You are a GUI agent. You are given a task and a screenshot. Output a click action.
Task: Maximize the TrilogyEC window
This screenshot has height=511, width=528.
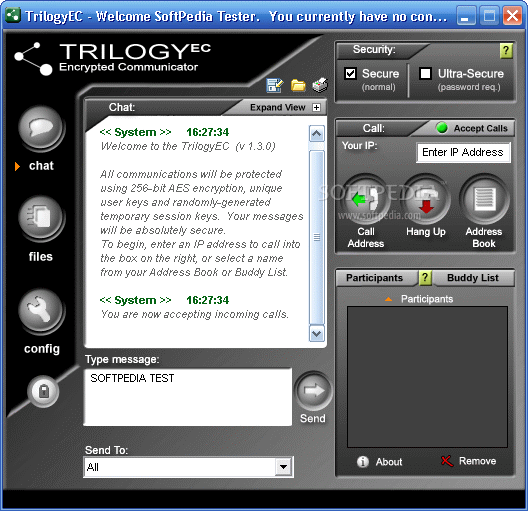pos(489,16)
